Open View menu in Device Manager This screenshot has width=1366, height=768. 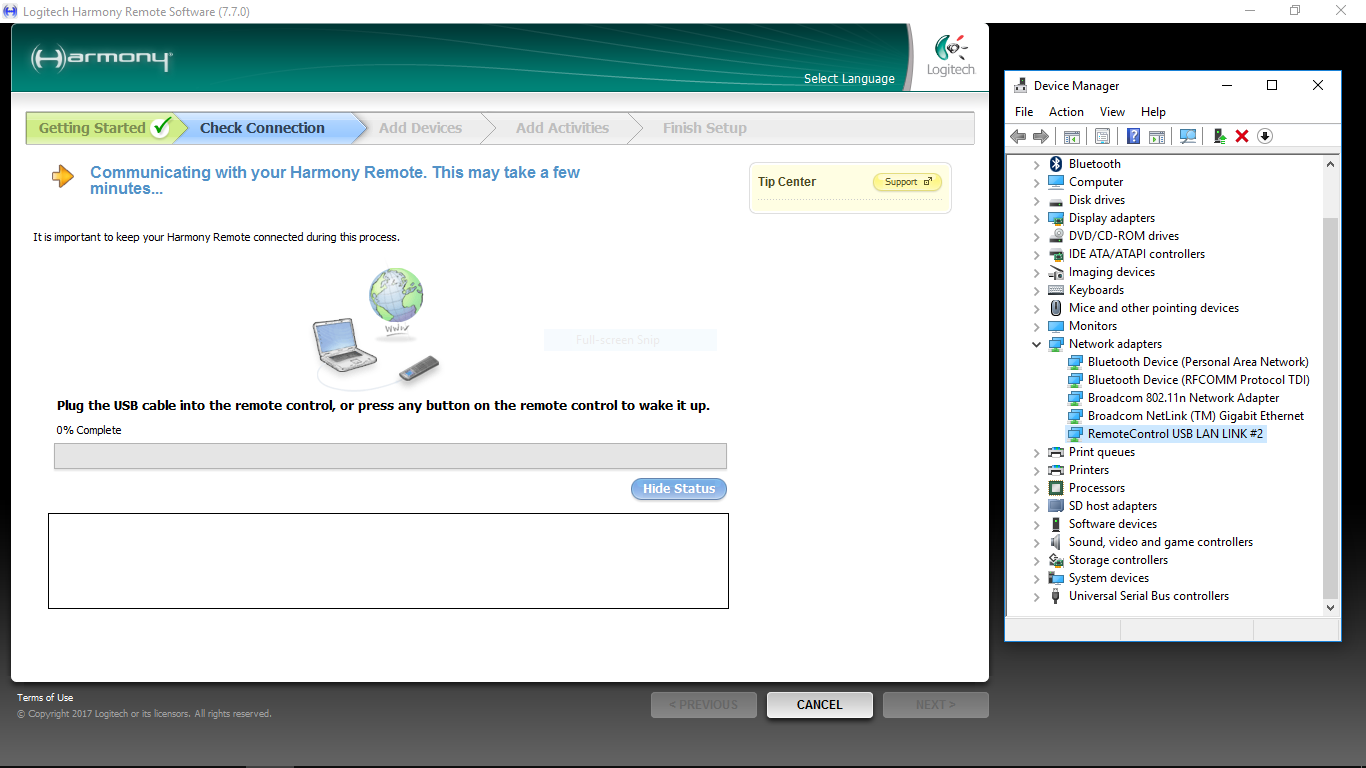tap(1112, 112)
